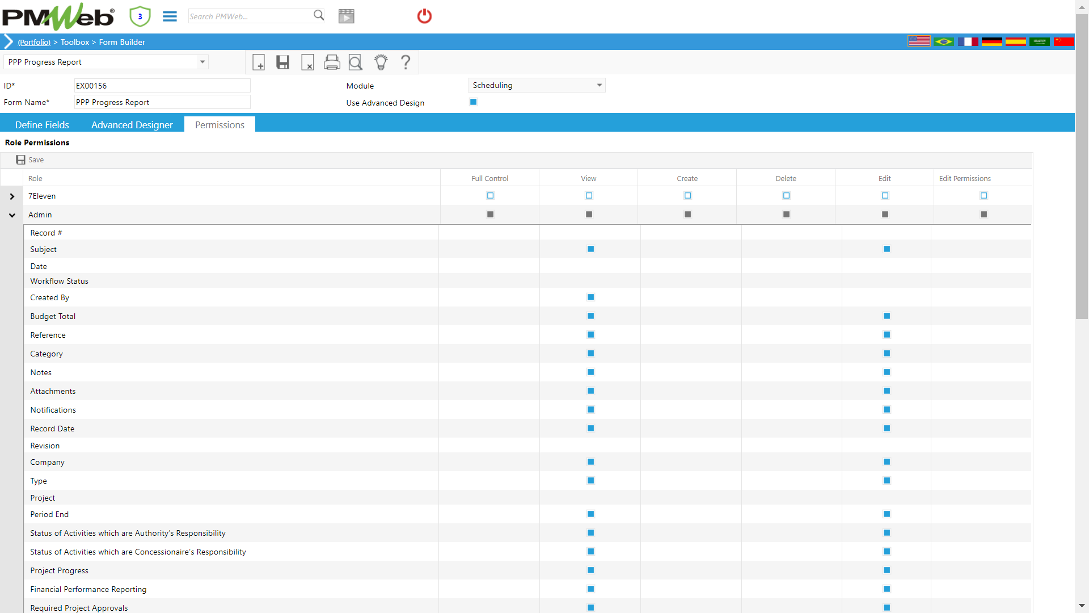This screenshot has height=614, width=1089.
Task: Toggle Edit checkbox for Record Date field
Action: [887, 429]
